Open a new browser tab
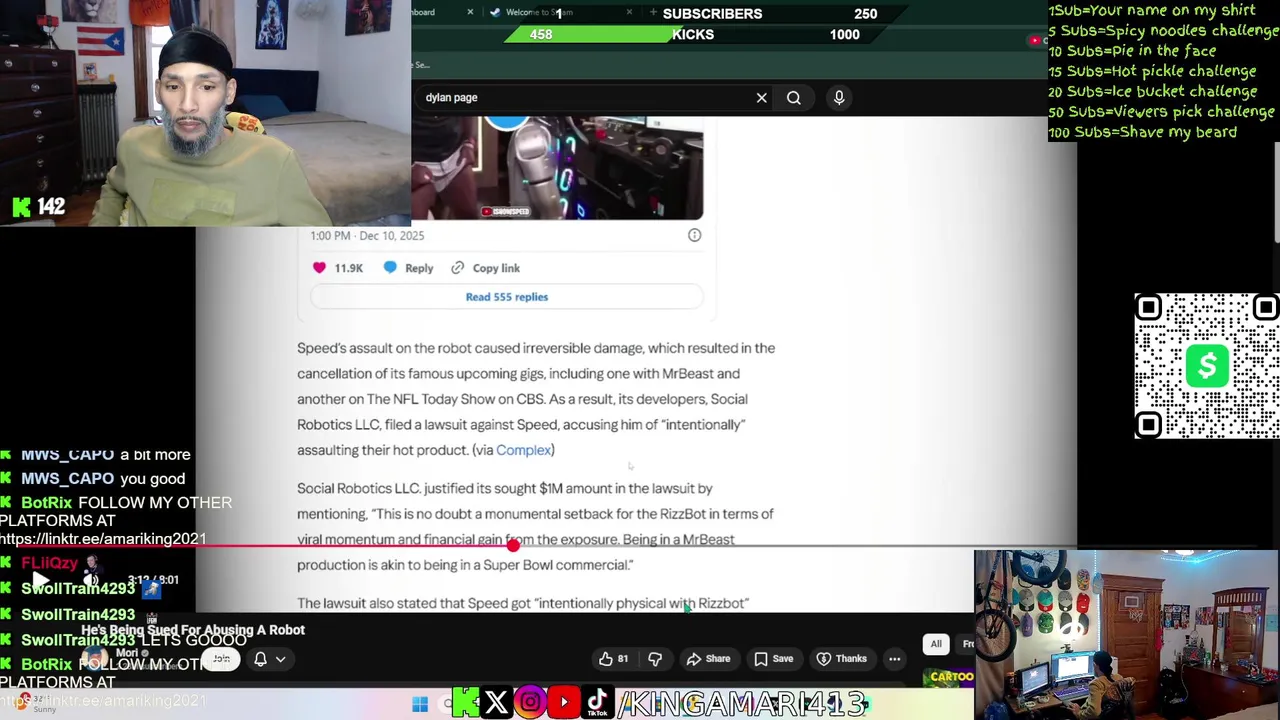The image size is (1280, 720). click(653, 12)
